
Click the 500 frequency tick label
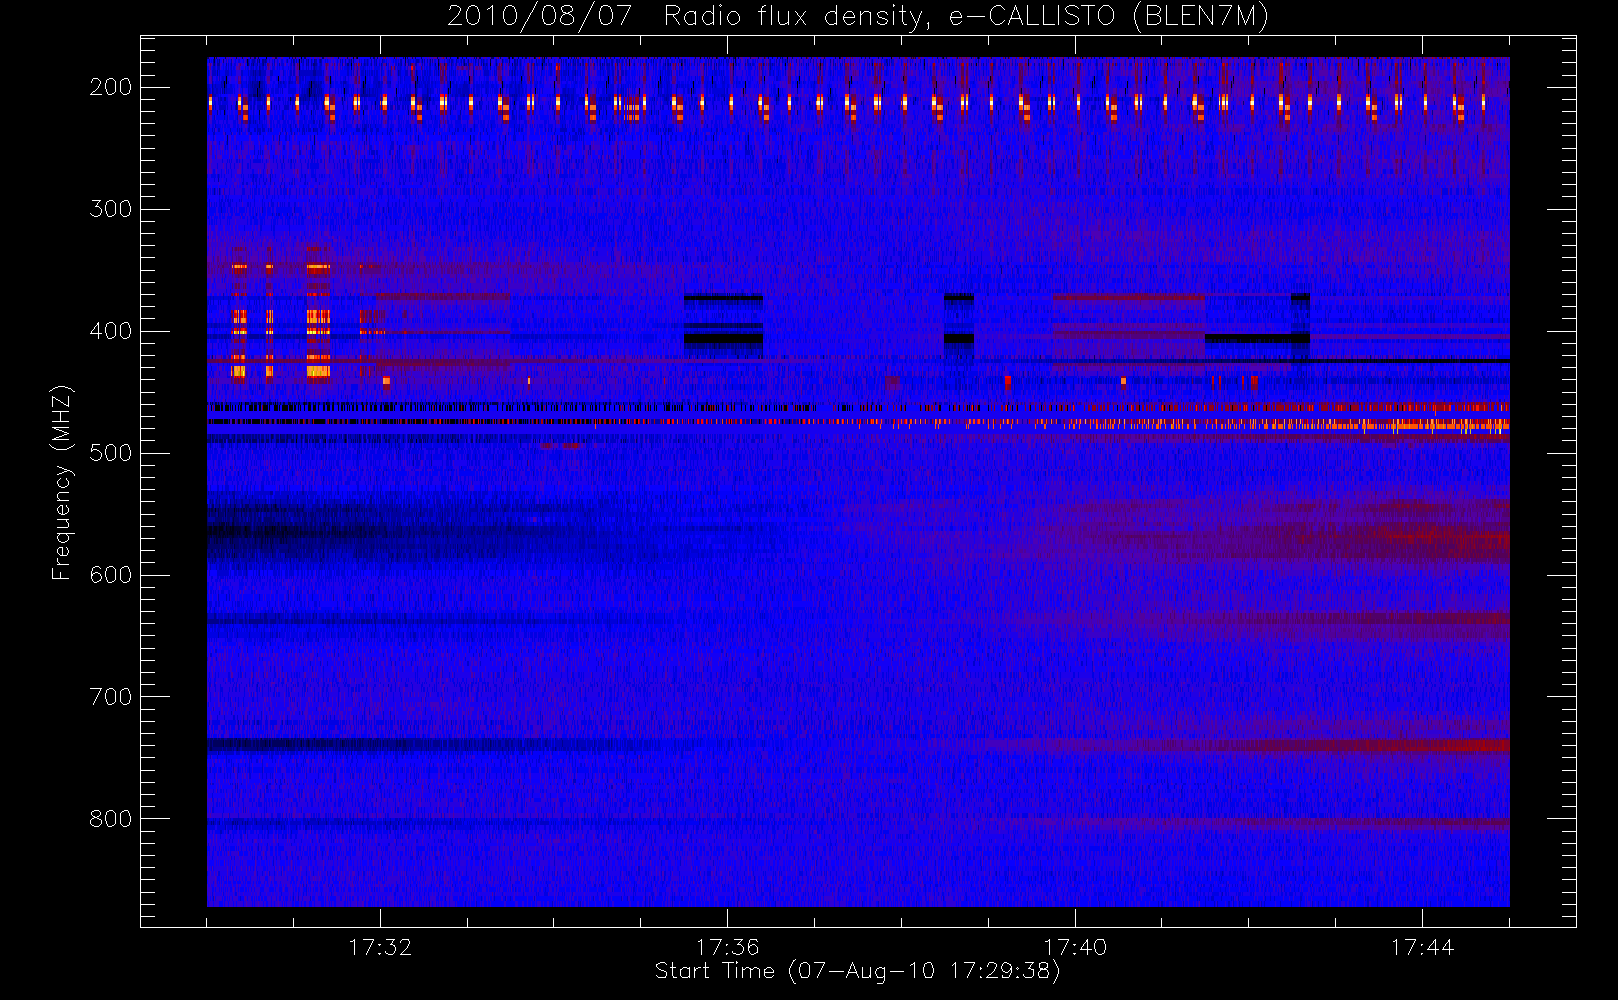click(x=110, y=453)
